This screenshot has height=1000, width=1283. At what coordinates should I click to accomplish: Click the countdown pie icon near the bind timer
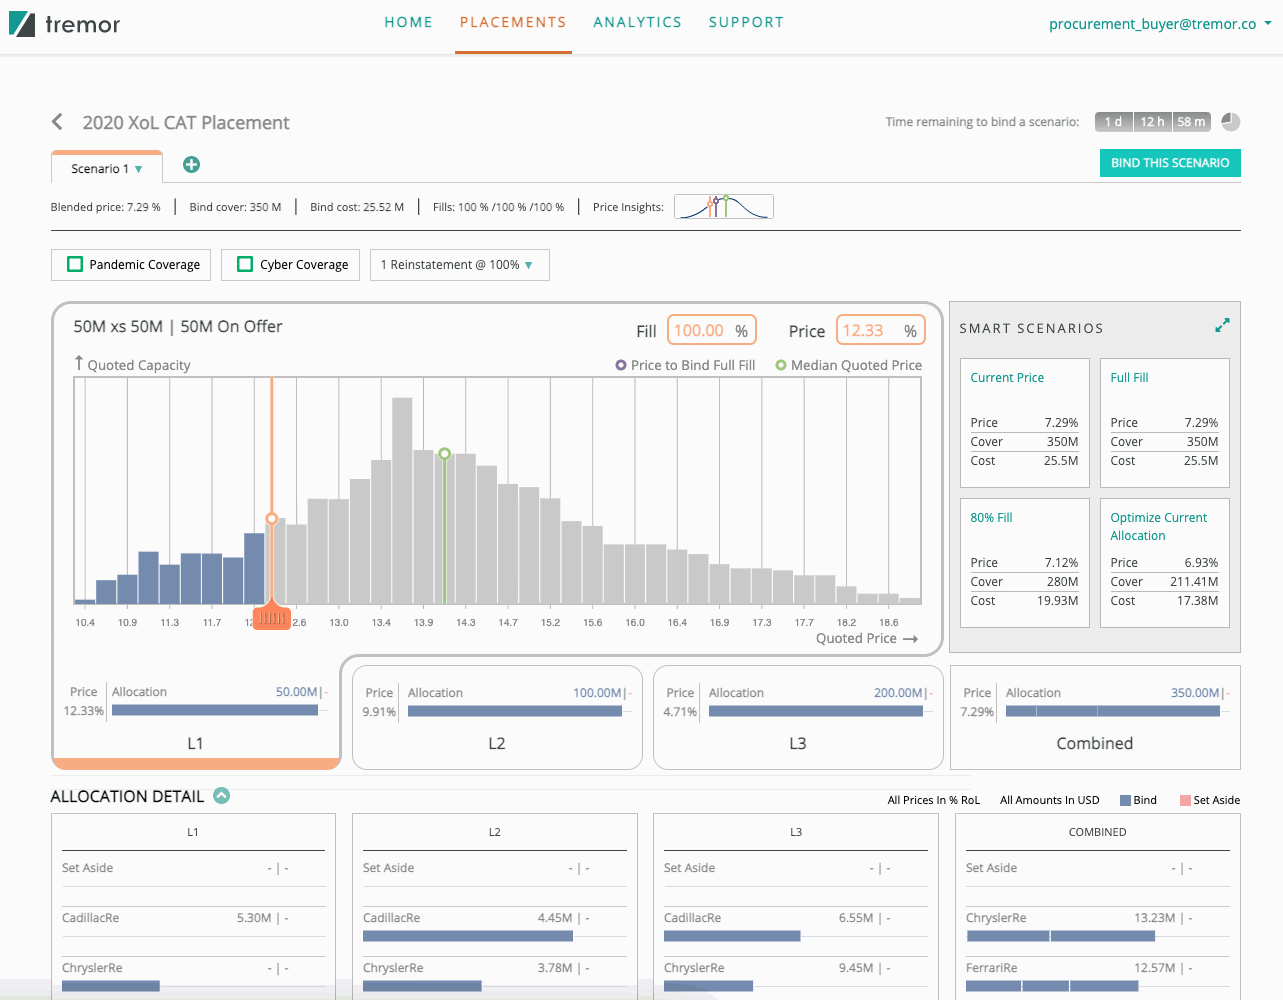(x=1230, y=121)
